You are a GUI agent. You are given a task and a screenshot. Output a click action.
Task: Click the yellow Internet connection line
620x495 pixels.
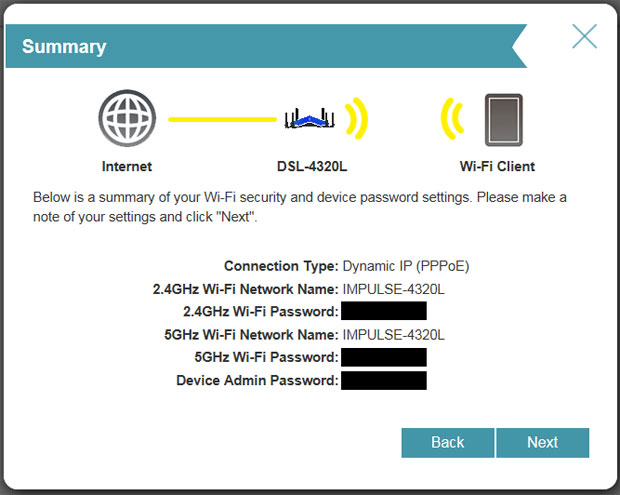coord(222,119)
